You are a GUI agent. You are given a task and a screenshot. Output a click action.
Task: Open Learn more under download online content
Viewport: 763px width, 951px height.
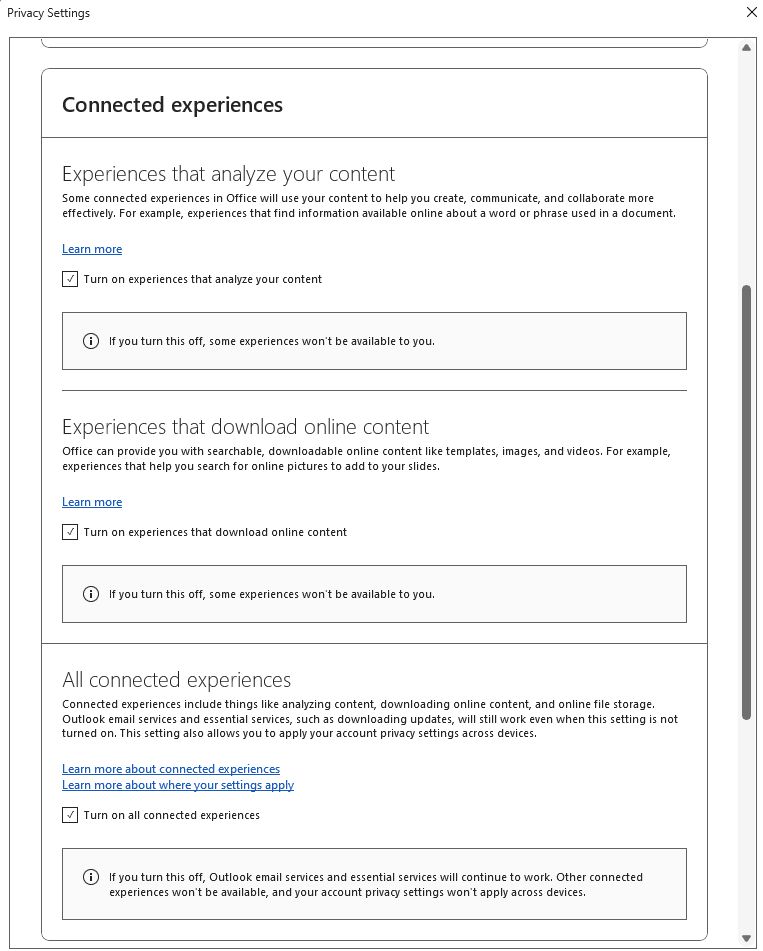92,501
